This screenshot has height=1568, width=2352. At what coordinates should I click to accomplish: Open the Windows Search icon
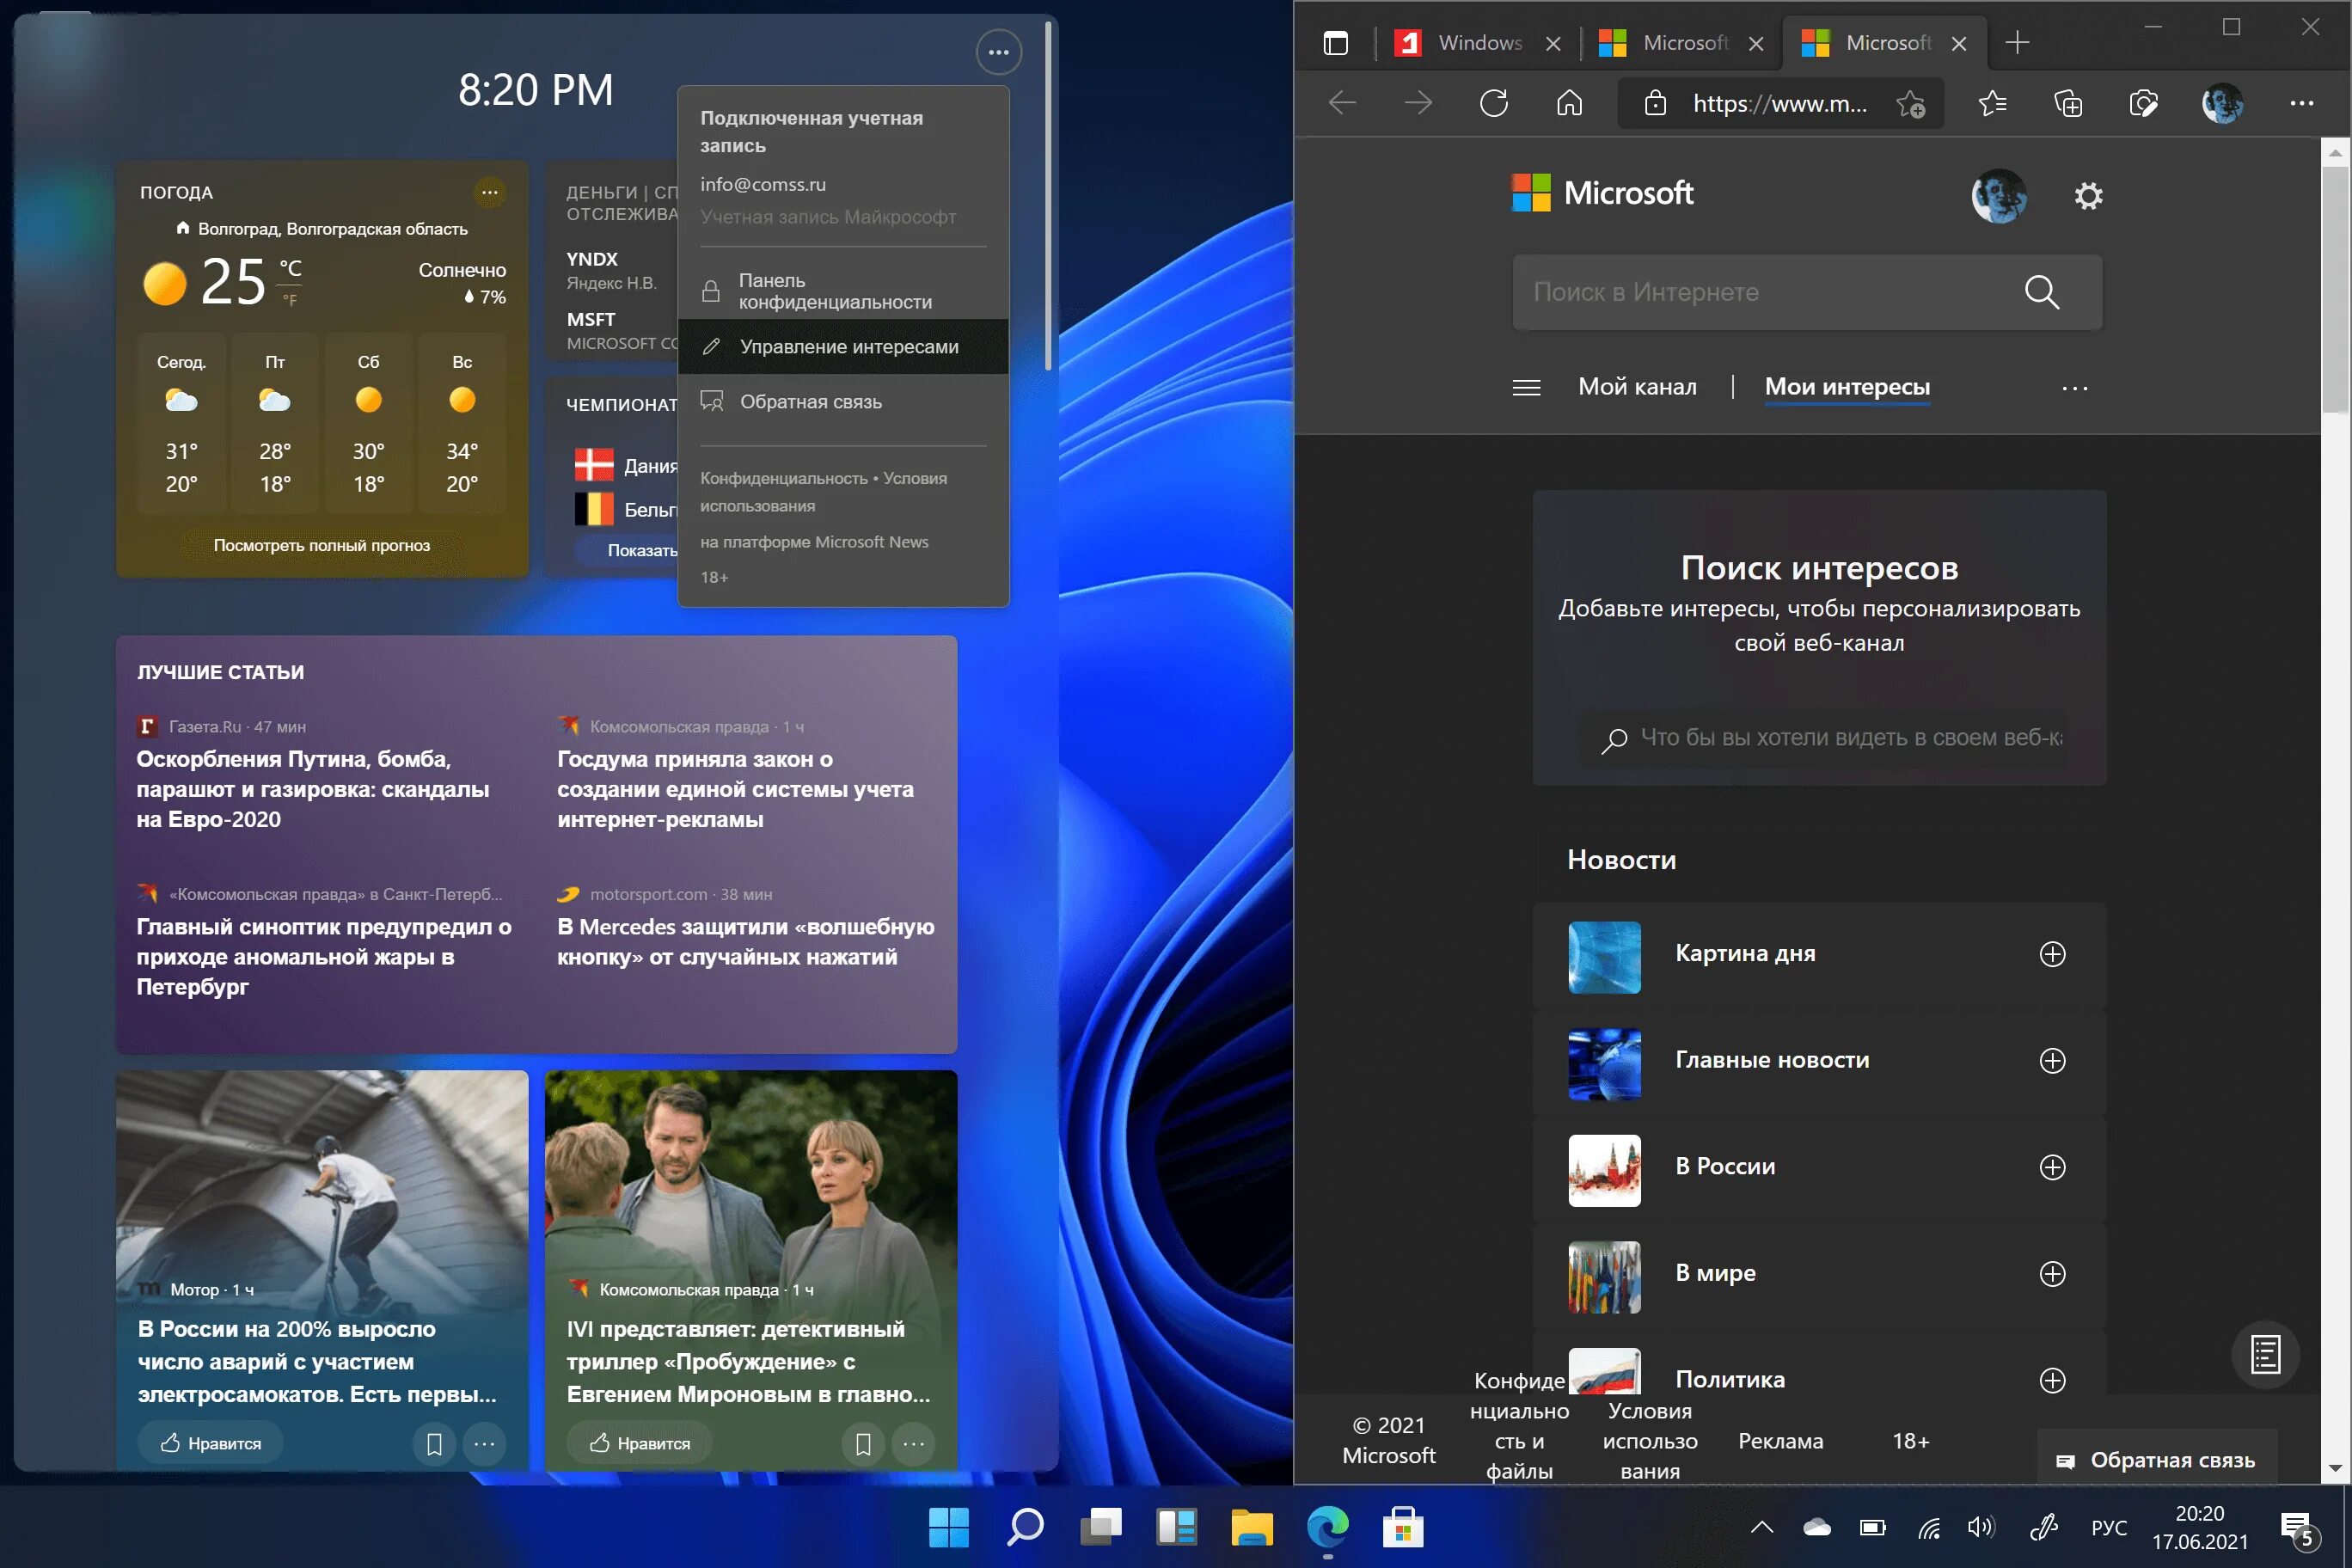click(x=1024, y=1521)
